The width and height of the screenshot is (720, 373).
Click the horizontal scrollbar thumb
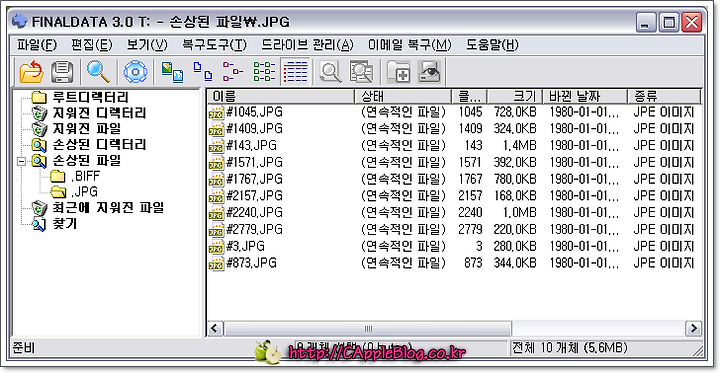pos(367,328)
